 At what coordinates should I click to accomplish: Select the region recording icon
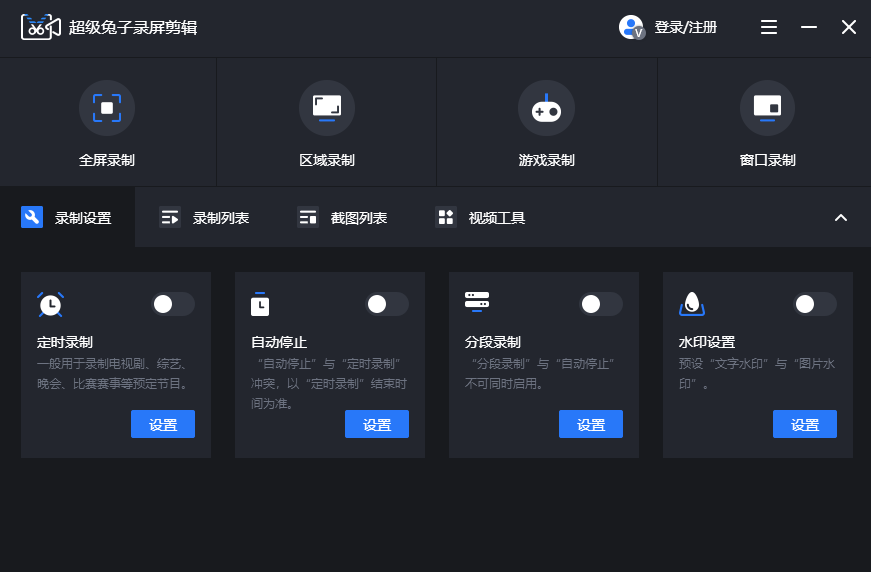(x=327, y=108)
